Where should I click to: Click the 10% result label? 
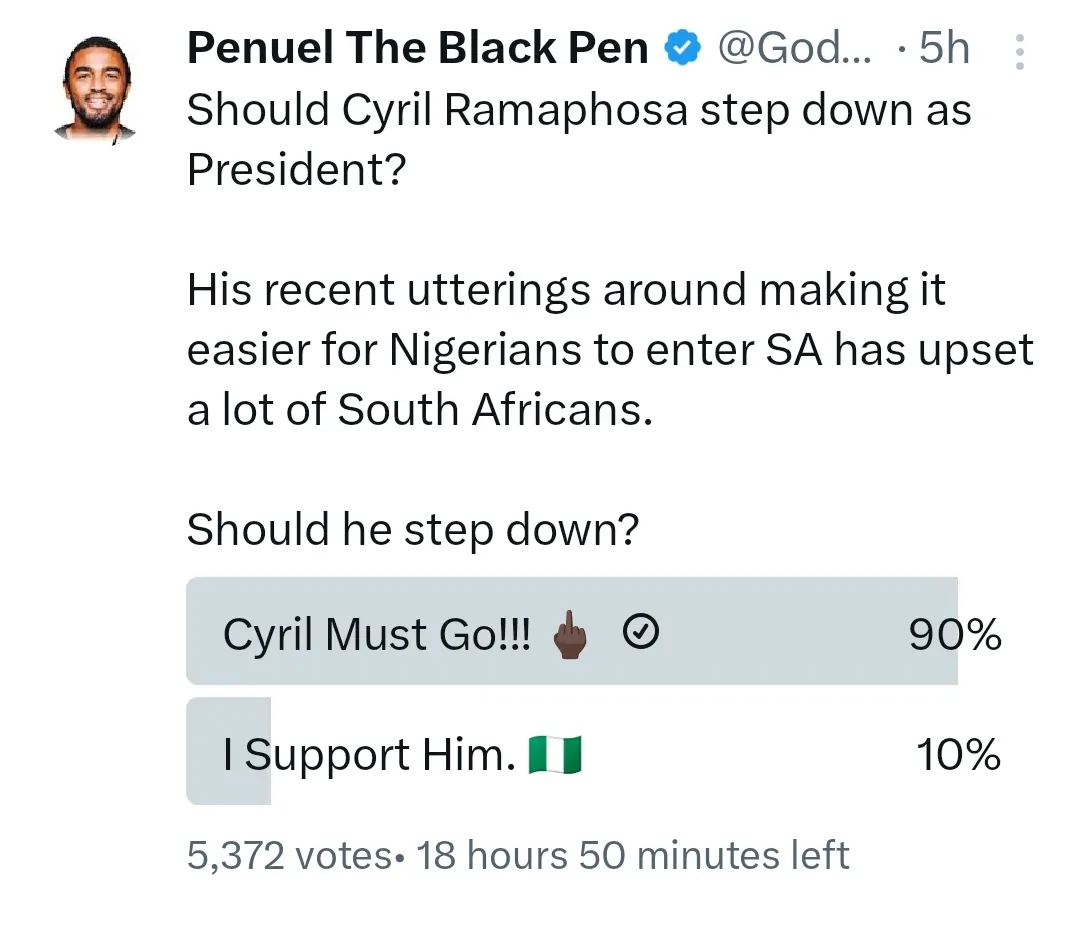(959, 755)
